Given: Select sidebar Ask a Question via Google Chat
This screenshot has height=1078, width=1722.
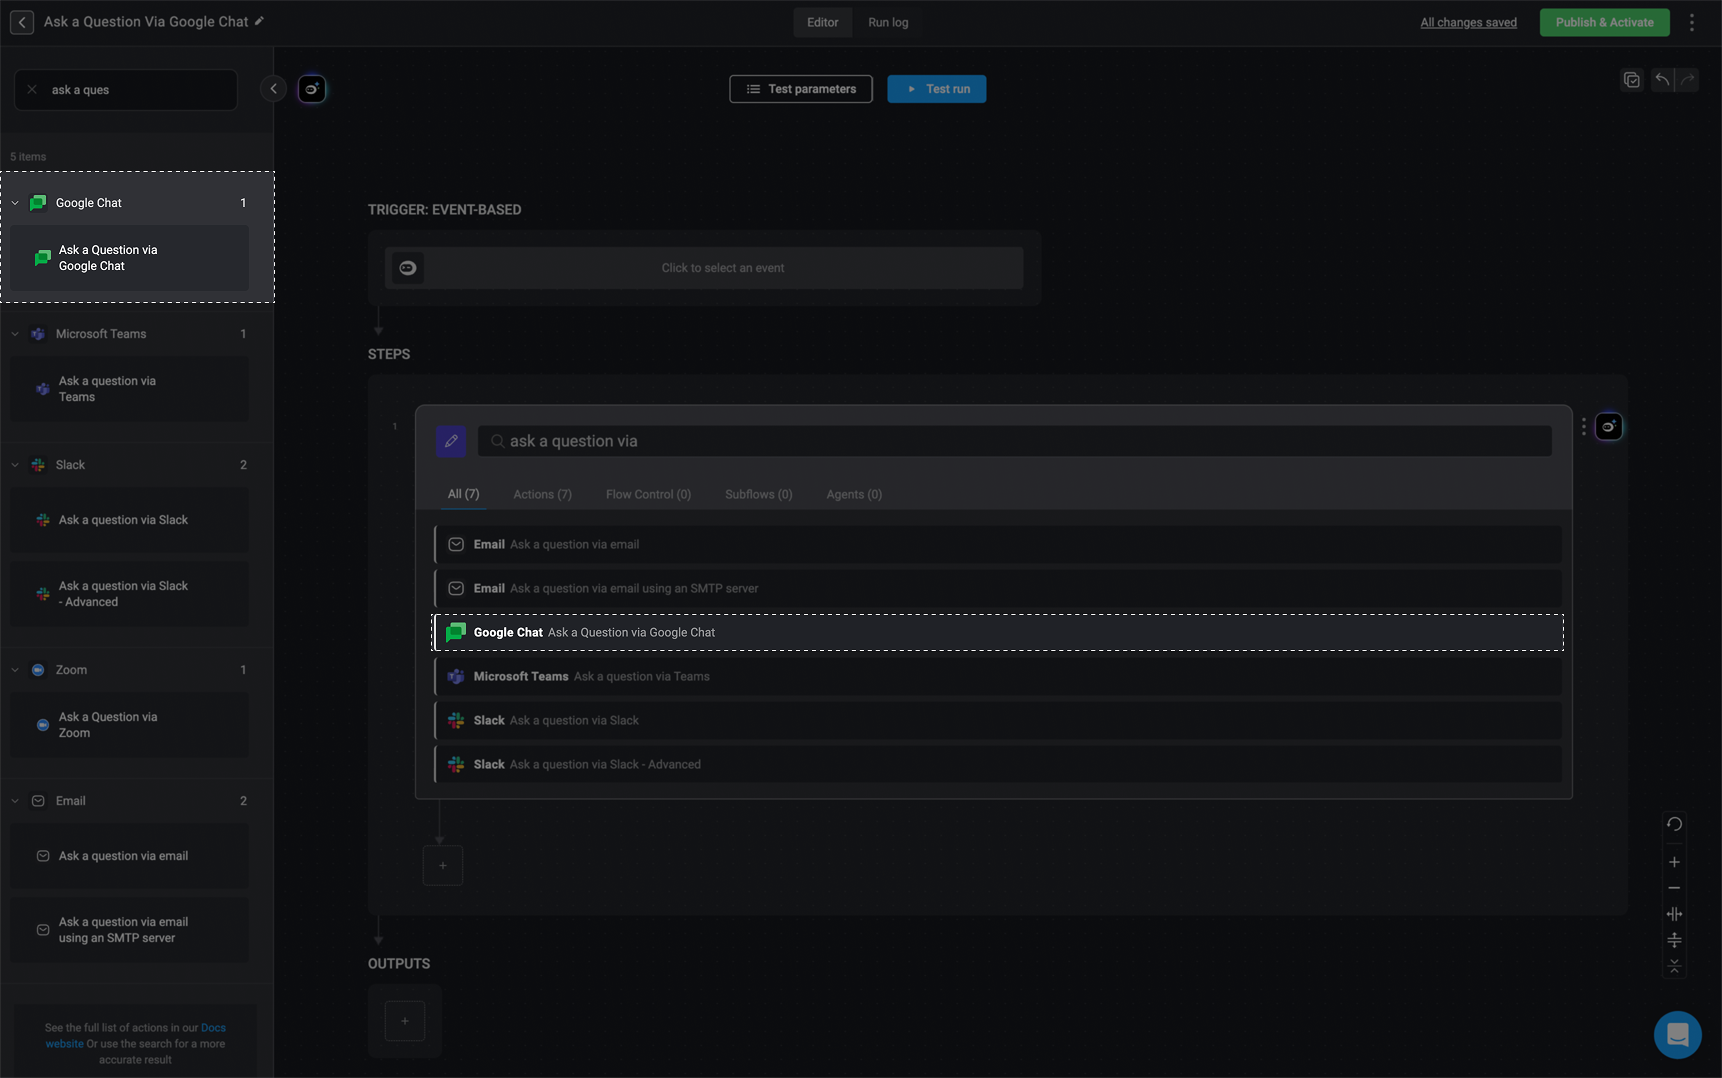Looking at the screenshot, I should pyautogui.click(x=130, y=258).
